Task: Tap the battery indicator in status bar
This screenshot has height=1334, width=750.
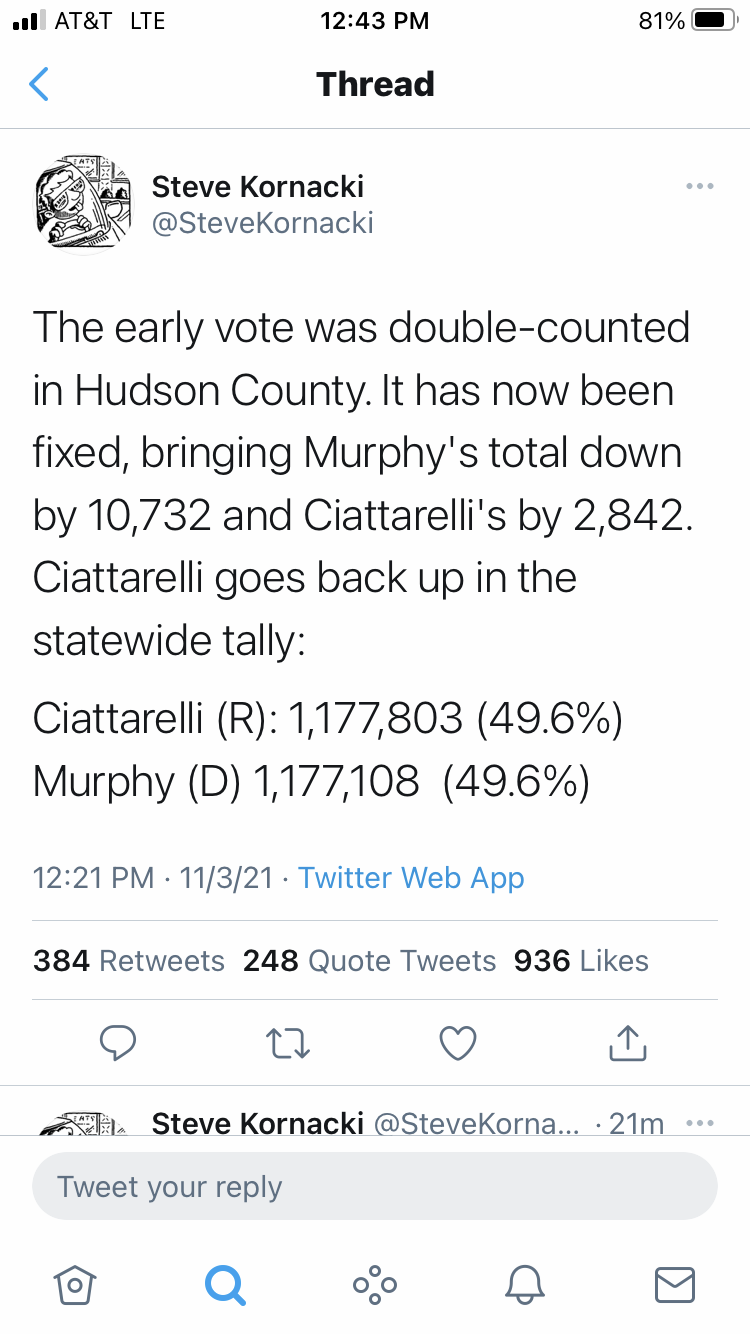Action: coord(713,20)
